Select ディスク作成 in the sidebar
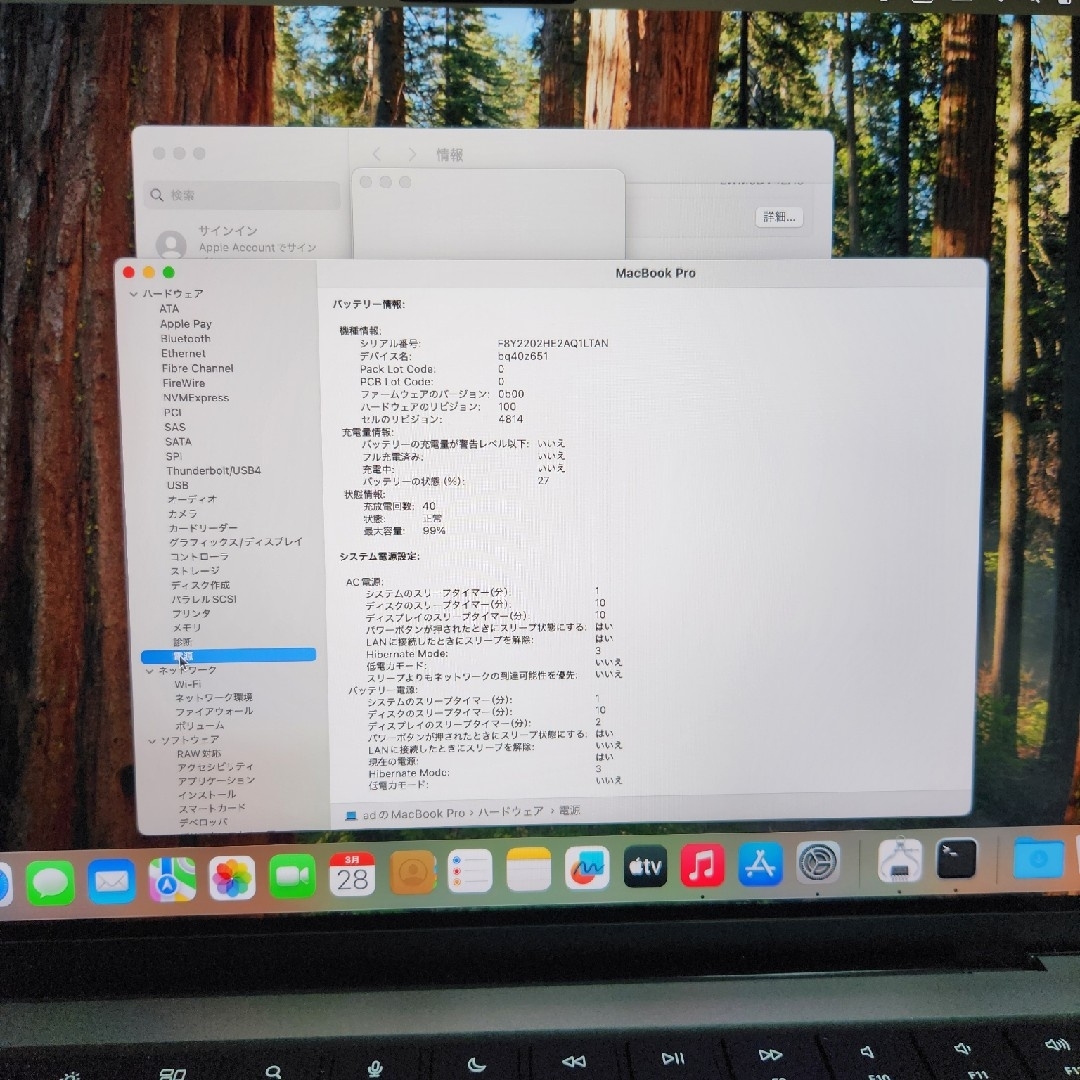The height and width of the screenshot is (1080, 1080). [x=200, y=585]
